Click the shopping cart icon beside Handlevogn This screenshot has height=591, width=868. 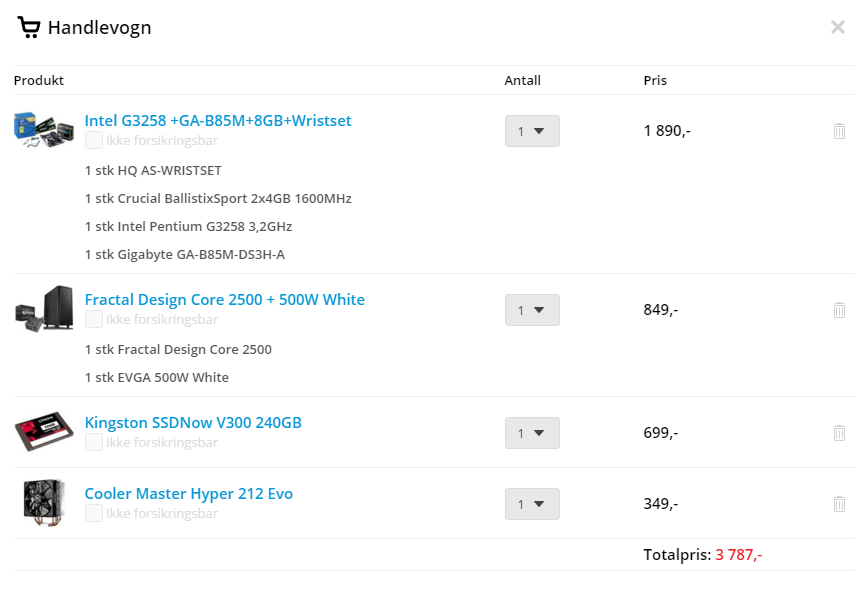click(29, 27)
